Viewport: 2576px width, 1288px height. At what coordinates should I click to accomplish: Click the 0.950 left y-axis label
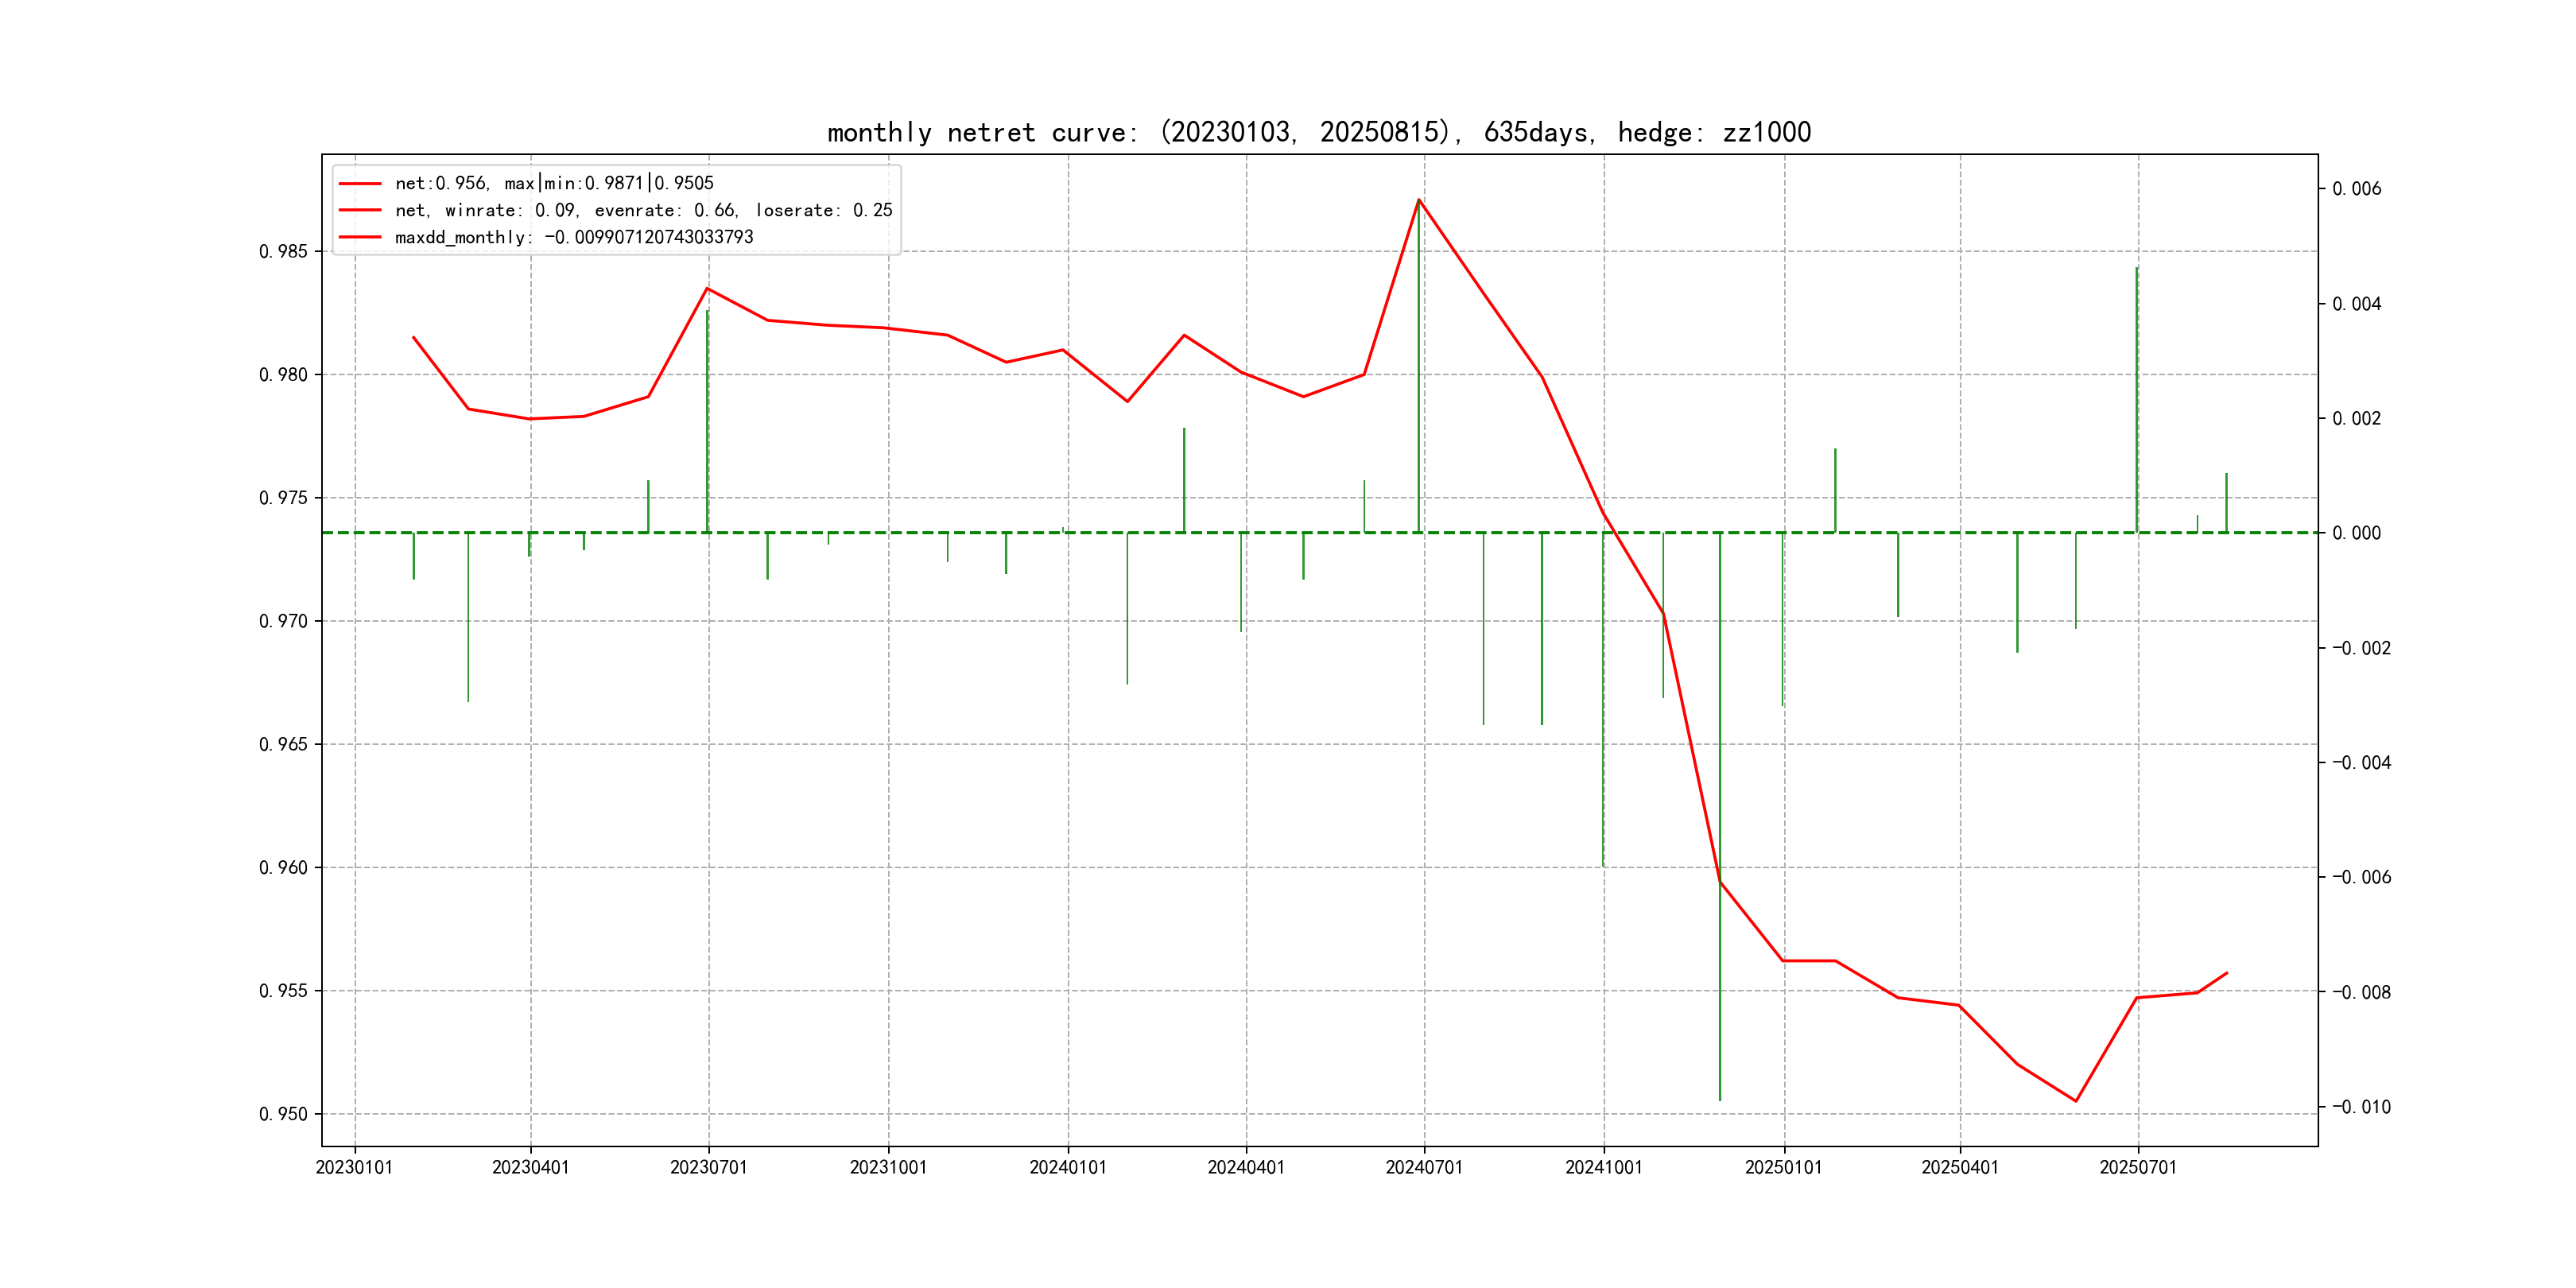tap(283, 1114)
